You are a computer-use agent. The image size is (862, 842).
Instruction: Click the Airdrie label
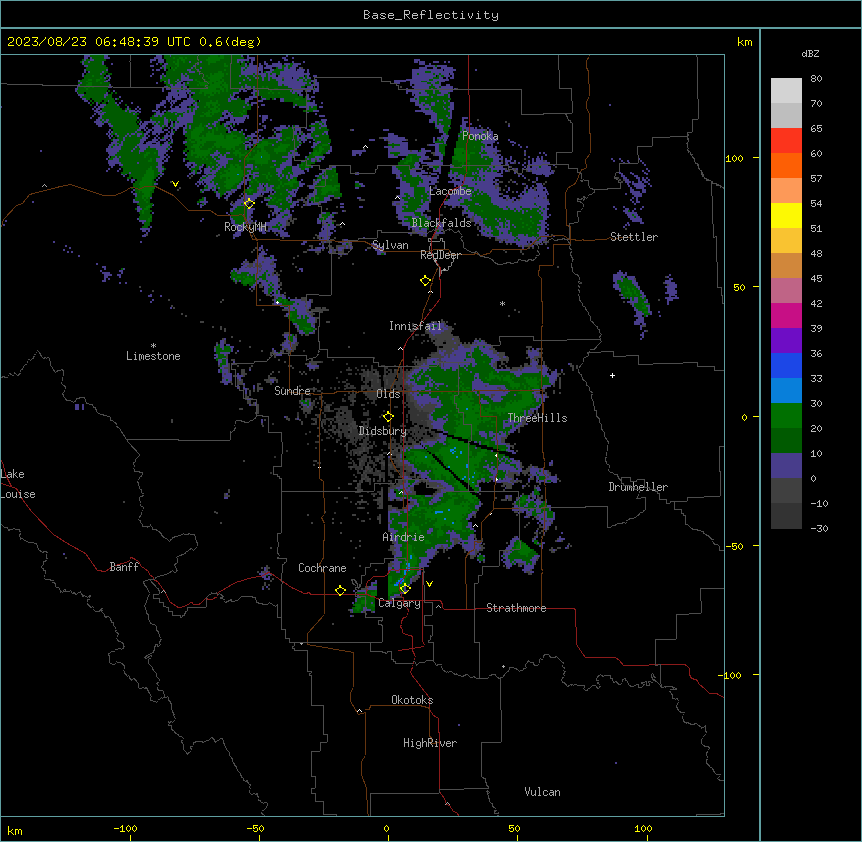(403, 537)
